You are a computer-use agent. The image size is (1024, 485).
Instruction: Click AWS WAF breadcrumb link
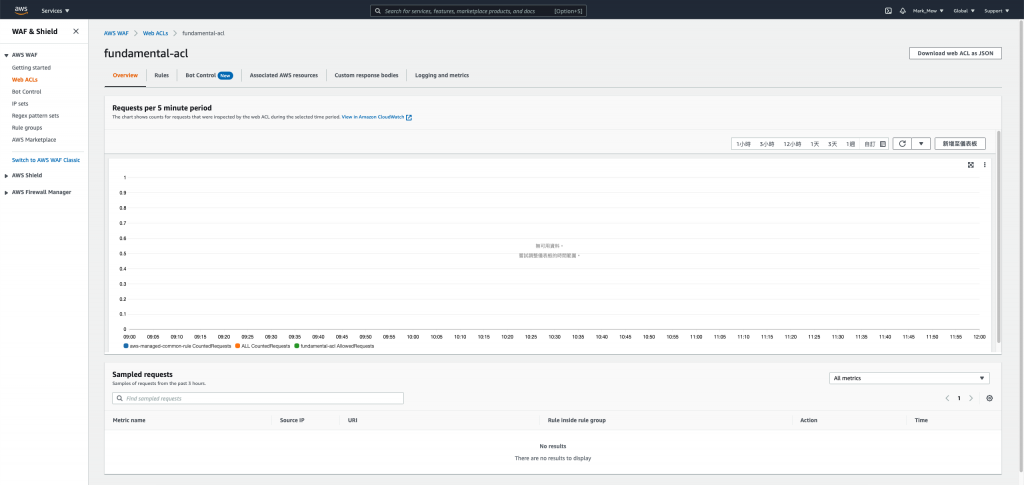116,33
